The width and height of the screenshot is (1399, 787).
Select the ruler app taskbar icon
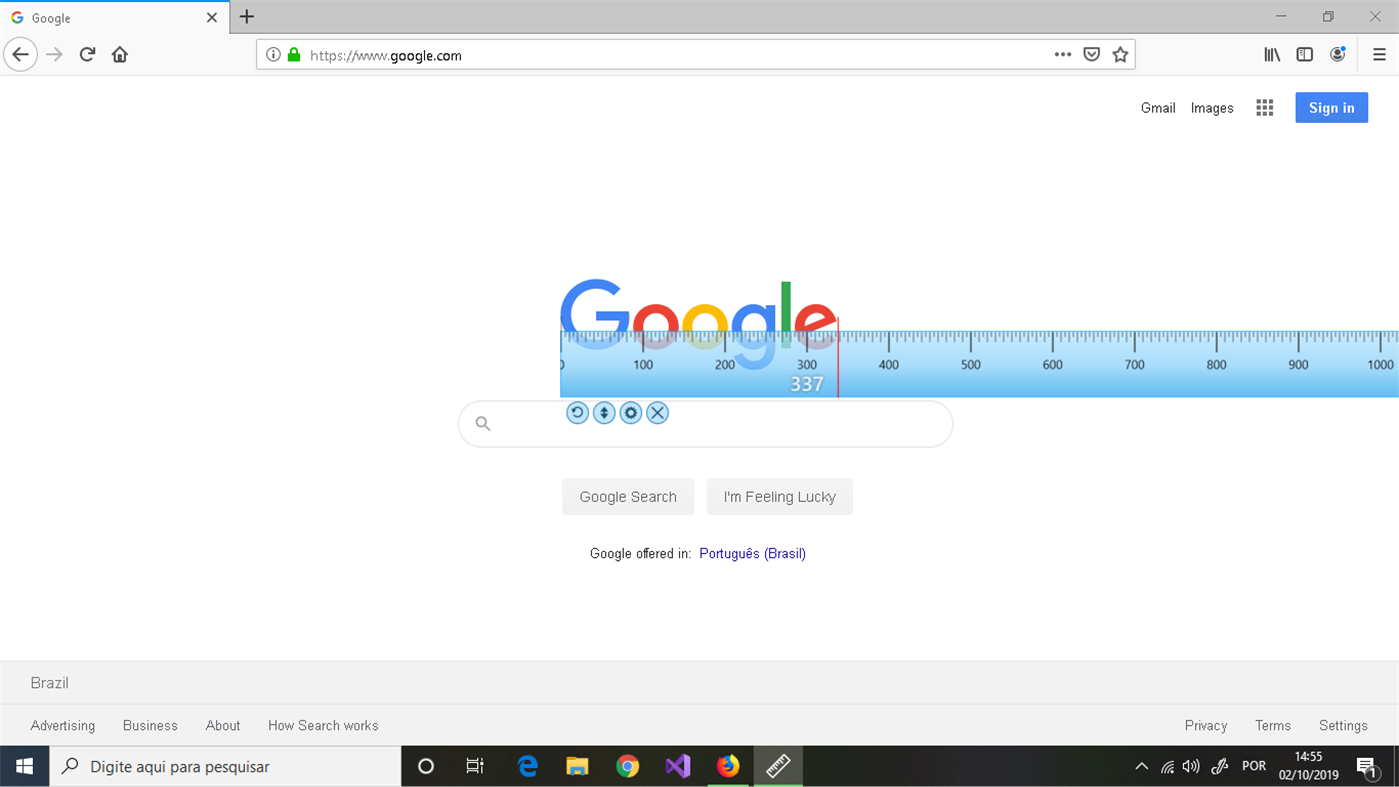pyautogui.click(x=778, y=767)
